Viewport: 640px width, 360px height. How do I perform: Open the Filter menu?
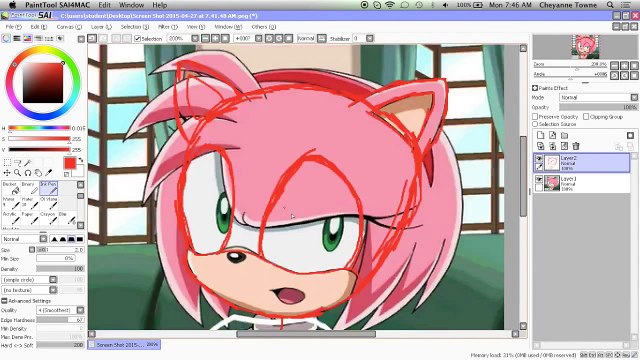pyautogui.click(x=168, y=27)
